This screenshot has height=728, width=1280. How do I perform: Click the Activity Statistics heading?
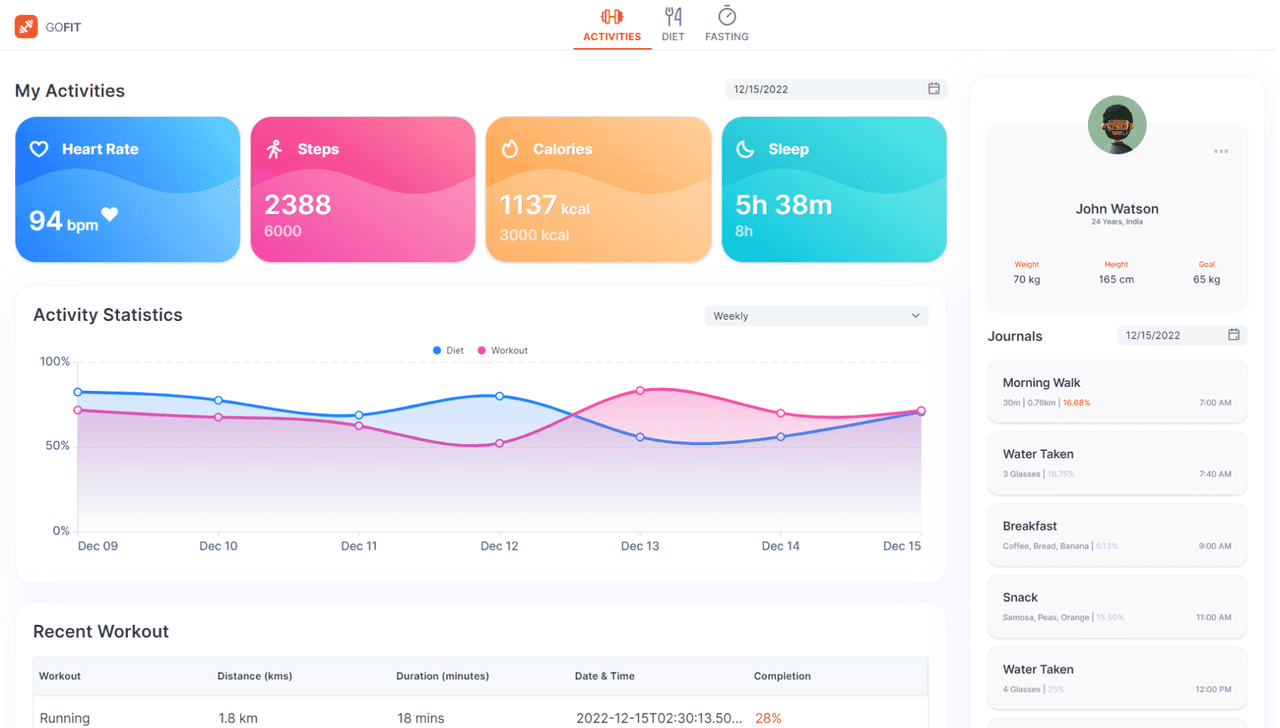point(108,315)
